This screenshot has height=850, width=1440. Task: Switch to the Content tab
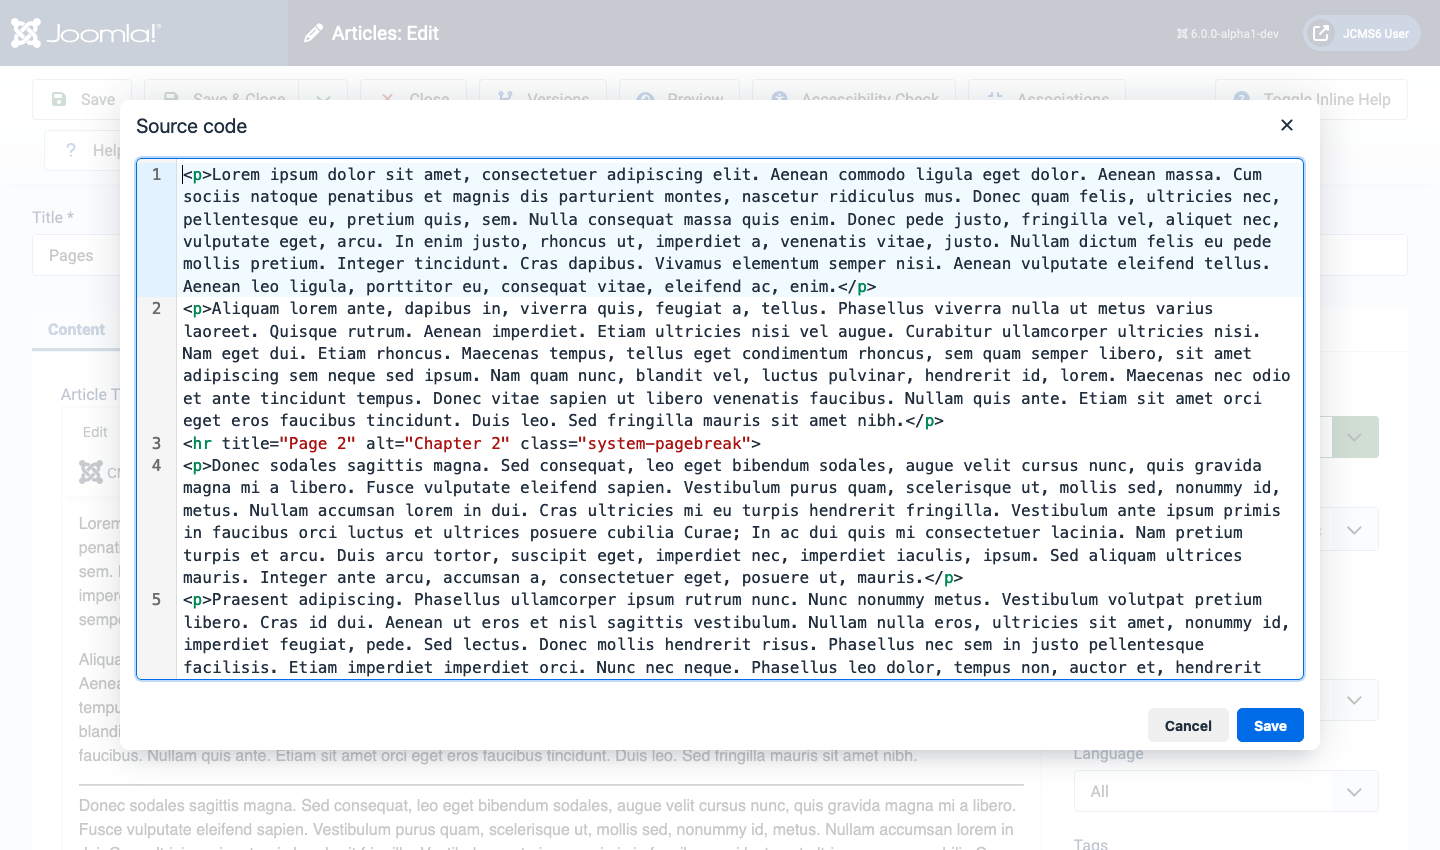pos(76,329)
